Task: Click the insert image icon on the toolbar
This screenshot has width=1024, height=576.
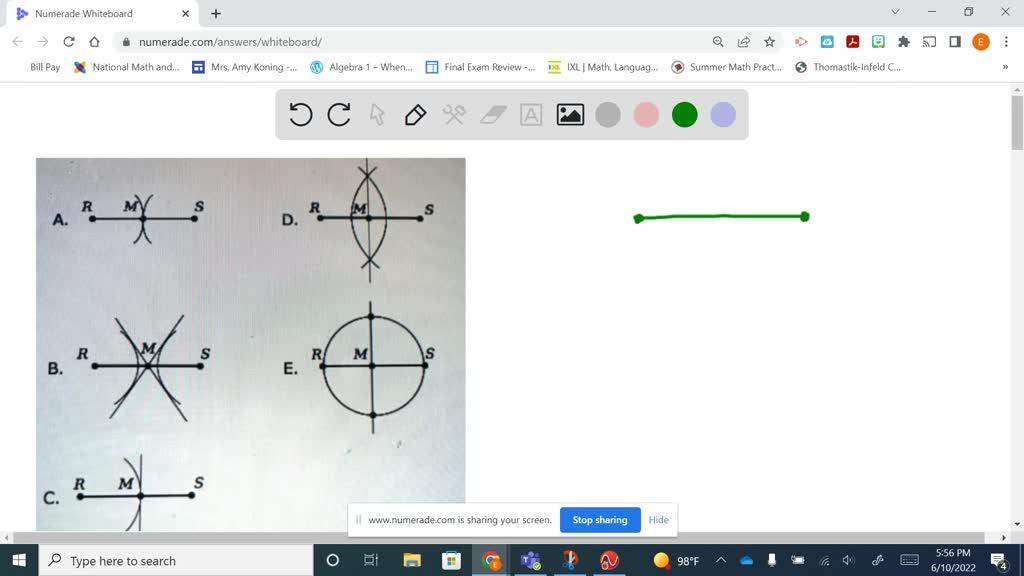Action: [x=568, y=114]
